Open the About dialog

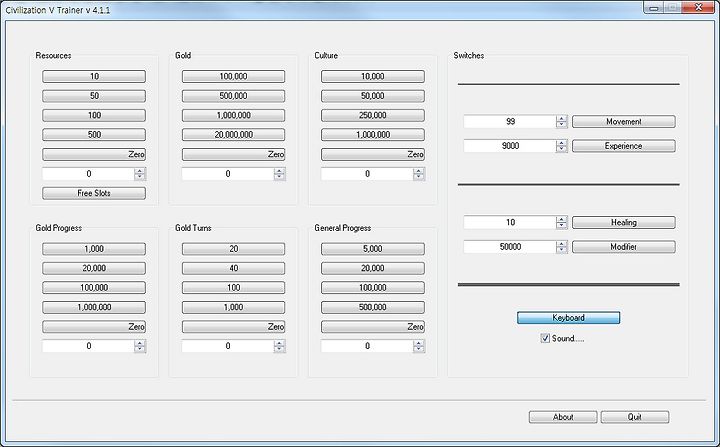(563, 417)
